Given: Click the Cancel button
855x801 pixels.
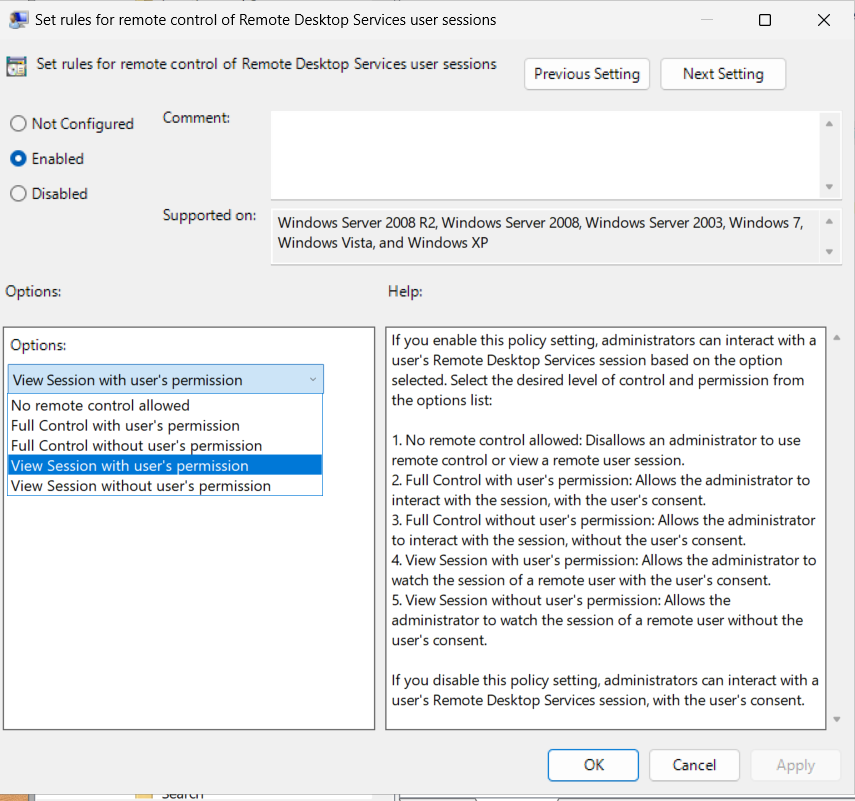Looking at the screenshot, I should [x=694, y=765].
